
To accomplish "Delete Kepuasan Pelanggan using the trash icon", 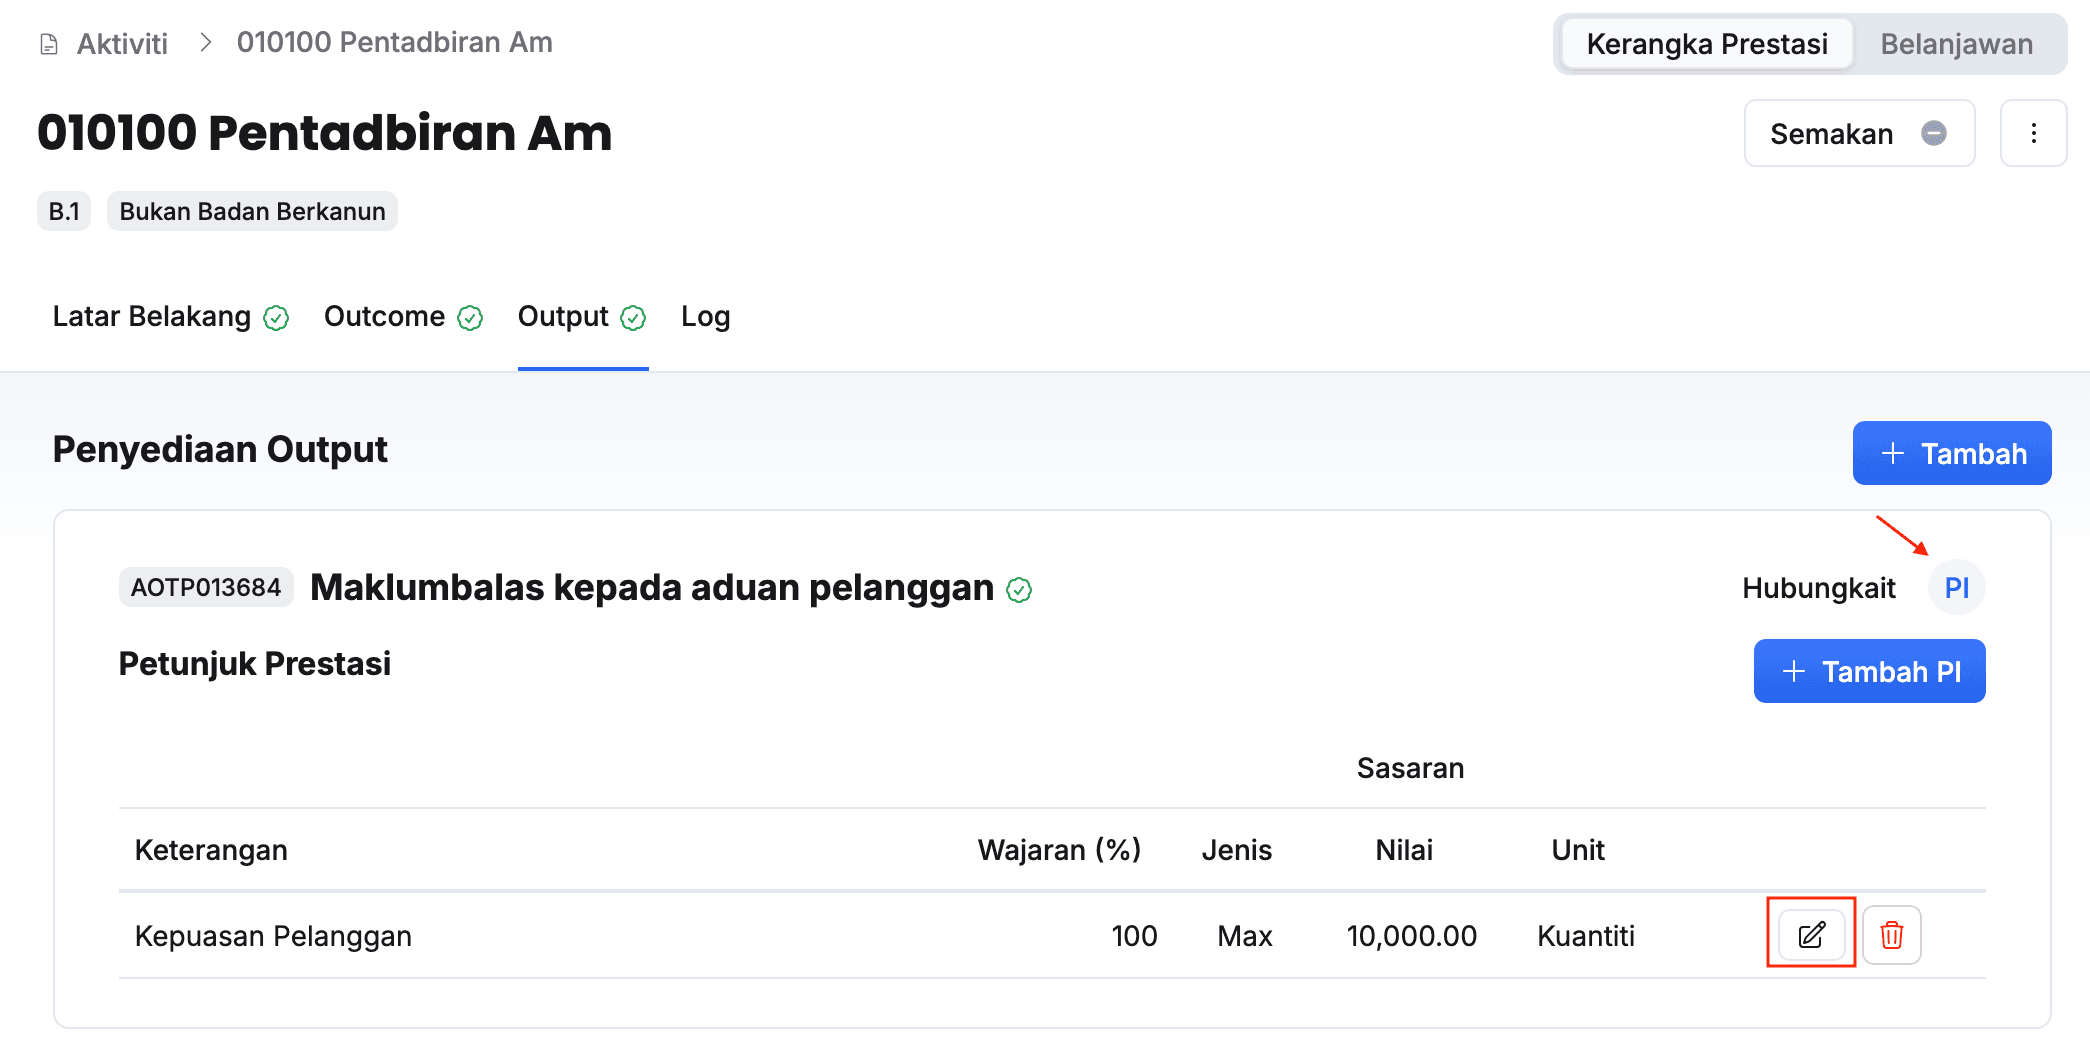I will [1891, 935].
